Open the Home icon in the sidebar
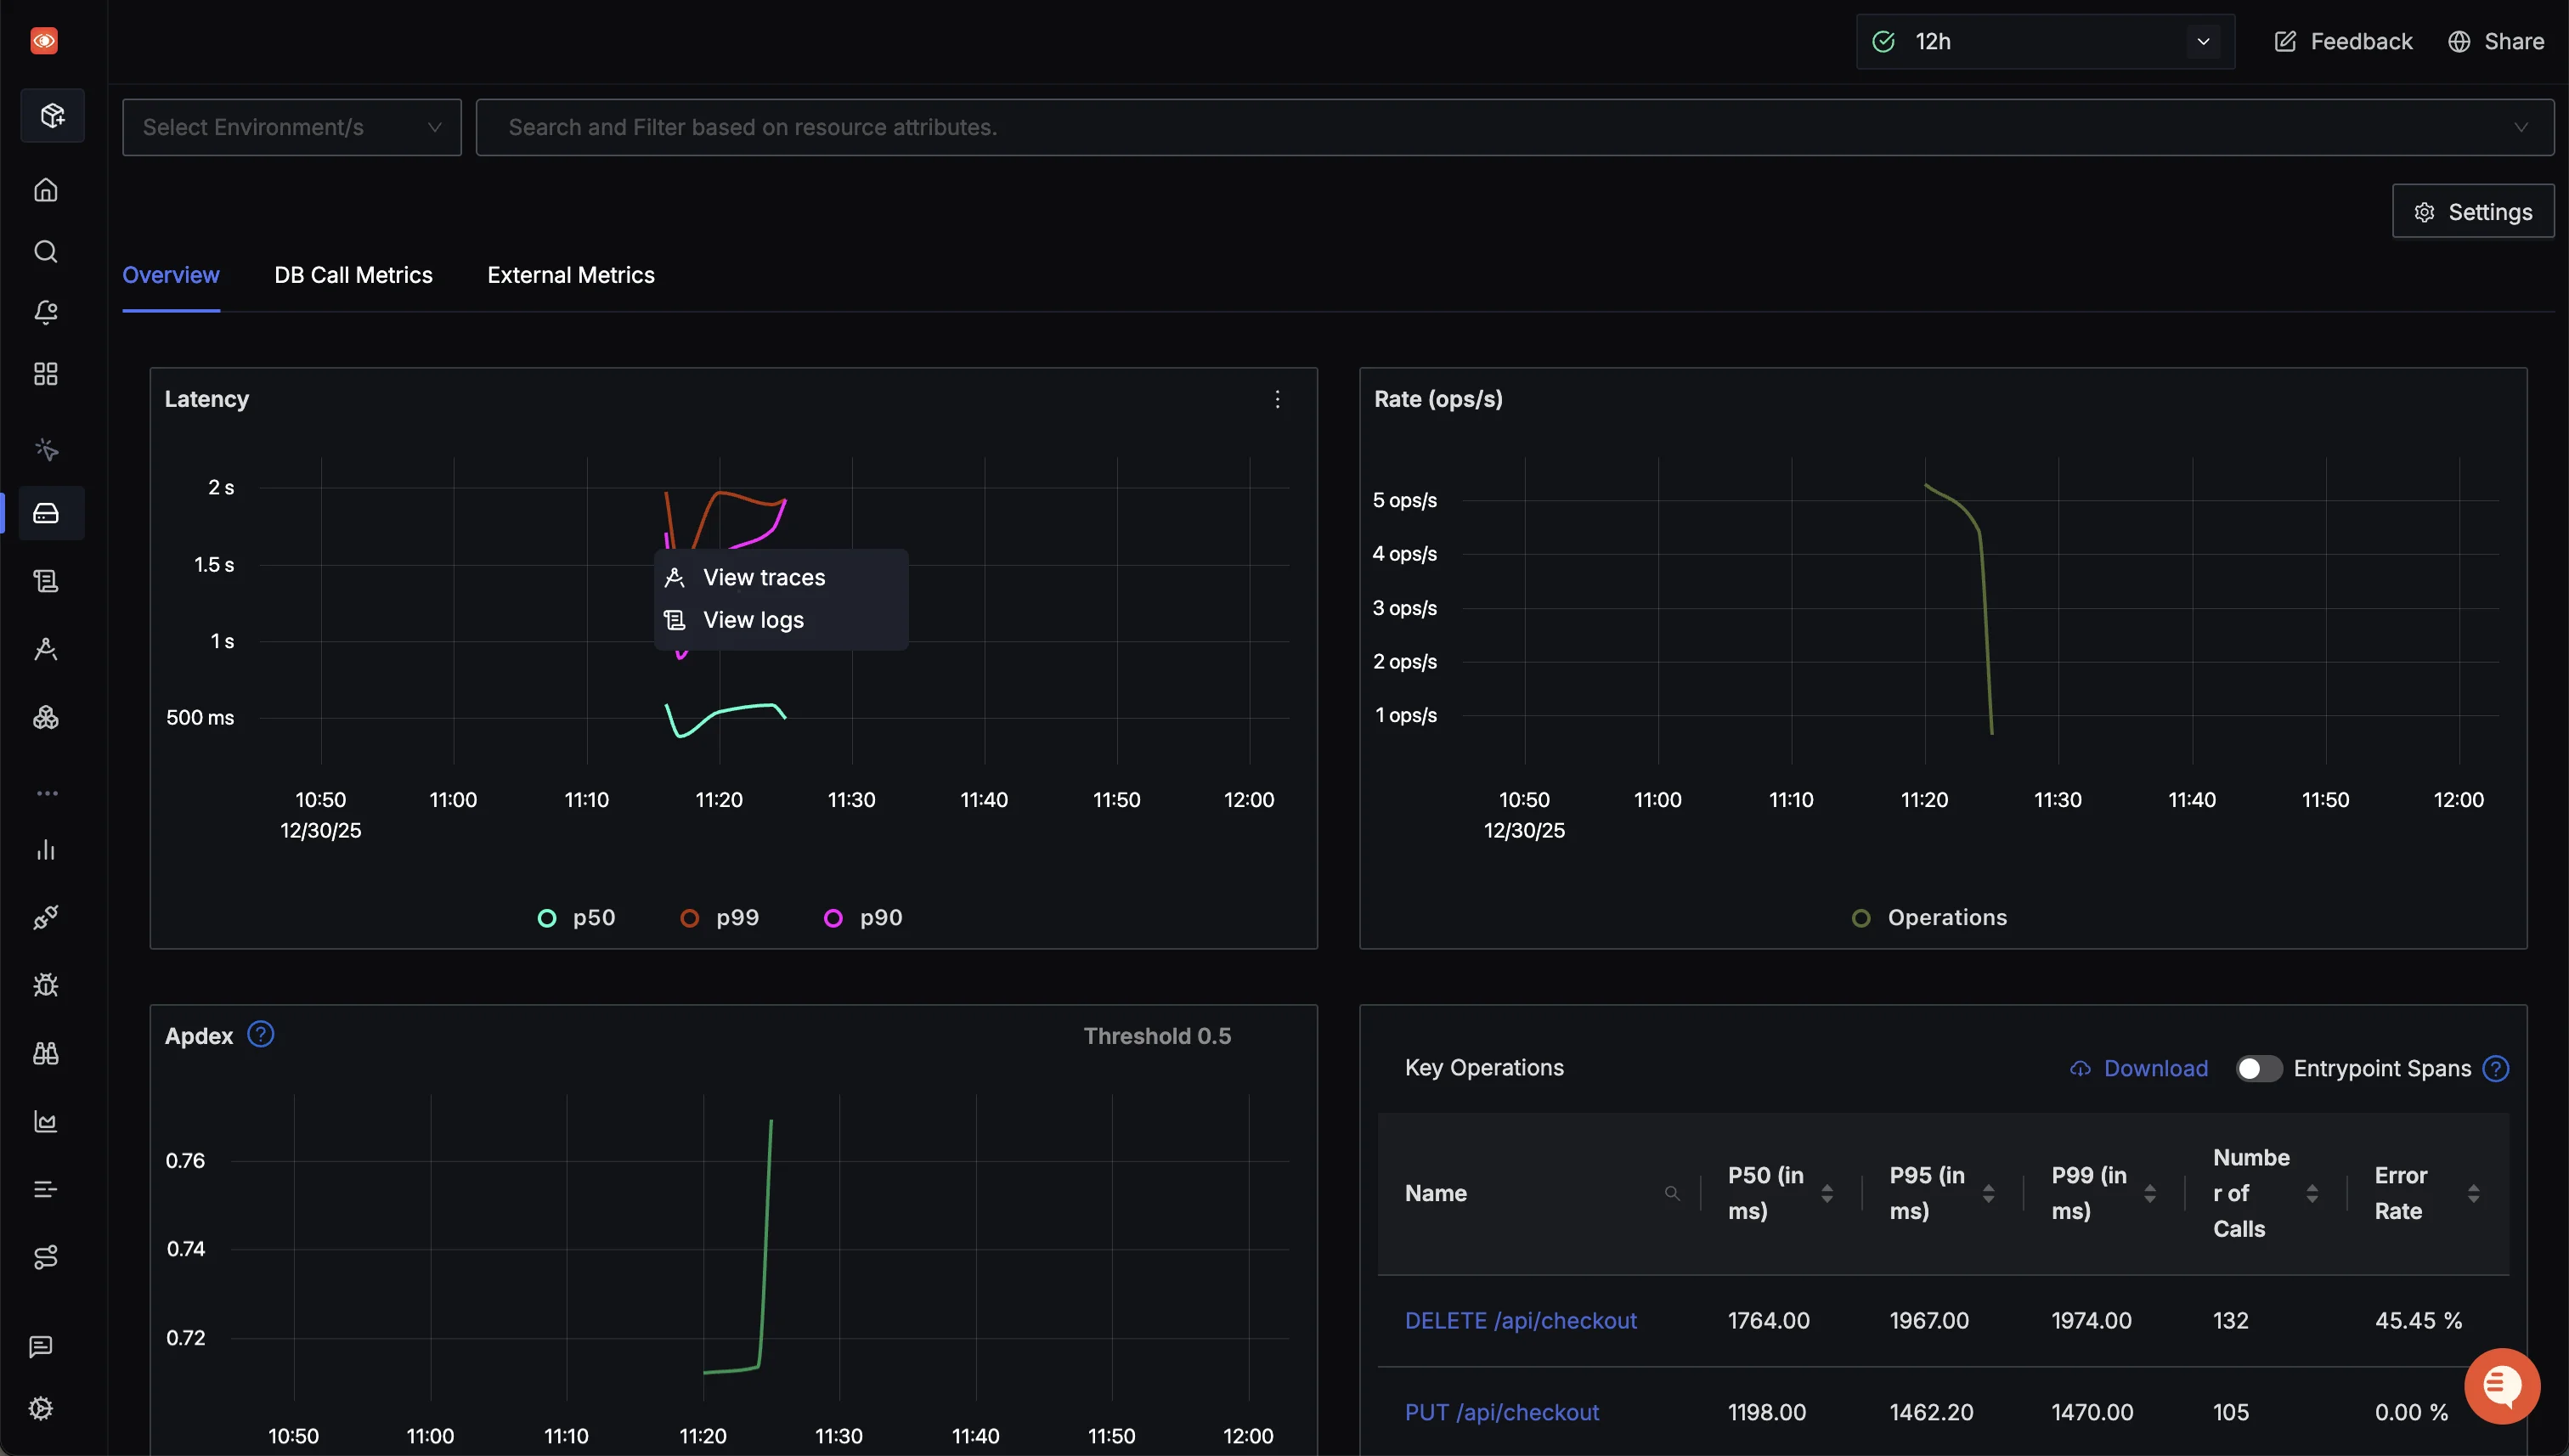 coord(46,190)
